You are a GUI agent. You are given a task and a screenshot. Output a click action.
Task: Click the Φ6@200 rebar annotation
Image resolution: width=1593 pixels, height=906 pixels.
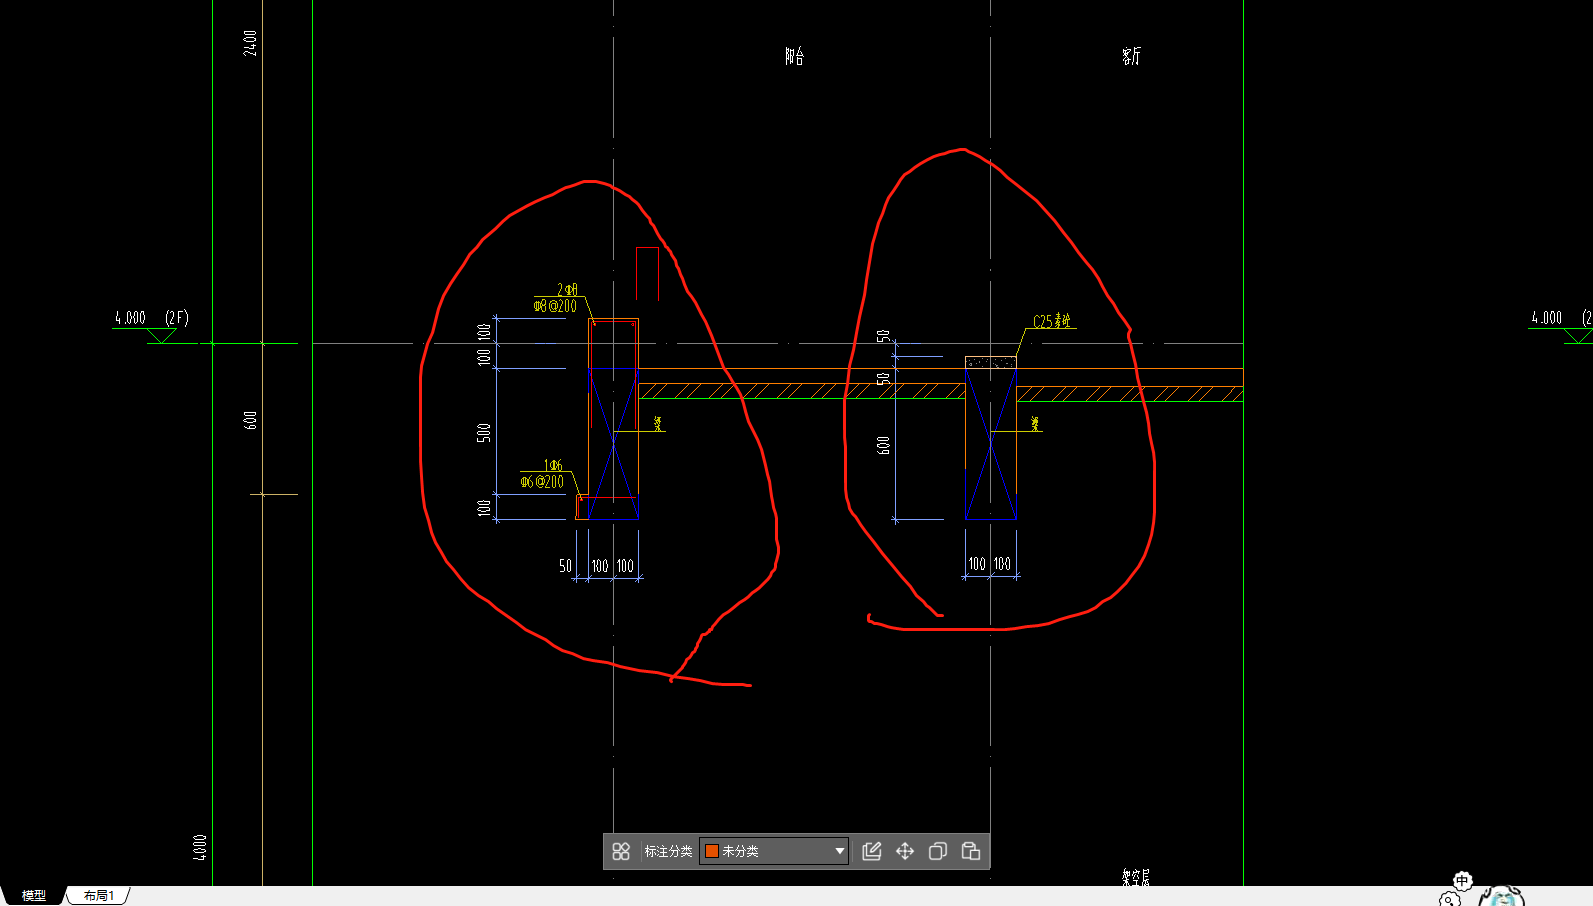[x=542, y=482]
